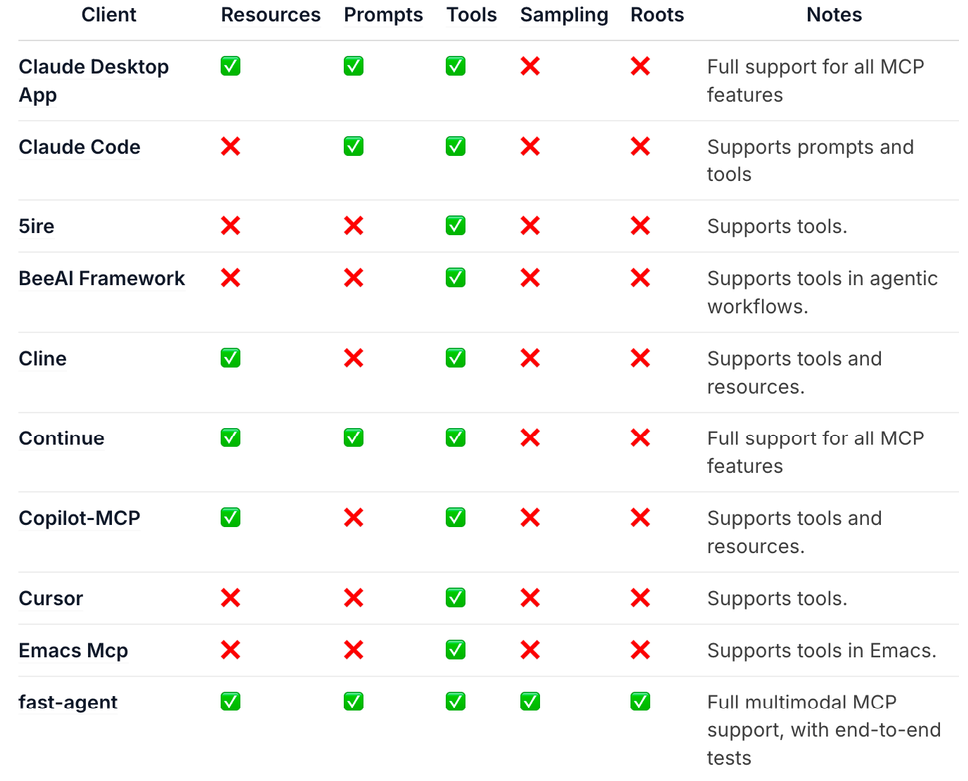968x781 pixels.
Task: Click the Client column header
Action: 109,15
